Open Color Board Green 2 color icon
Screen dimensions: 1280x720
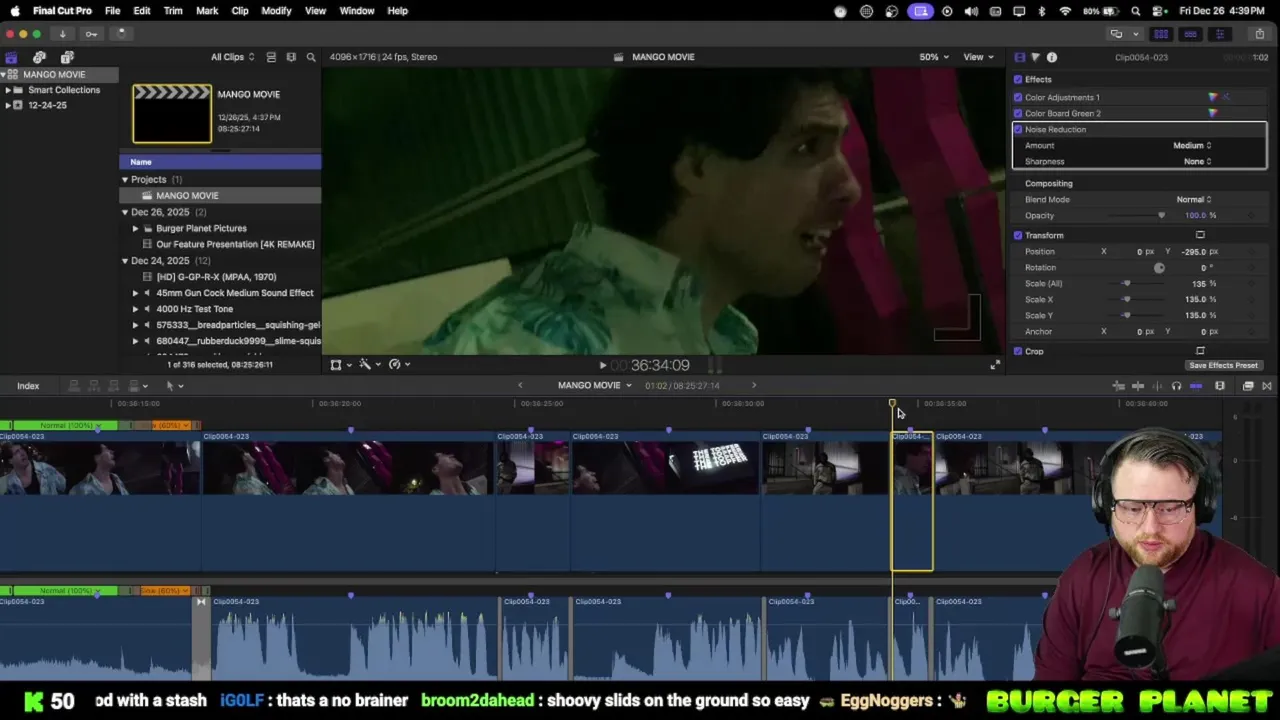tap(1213, 113)
